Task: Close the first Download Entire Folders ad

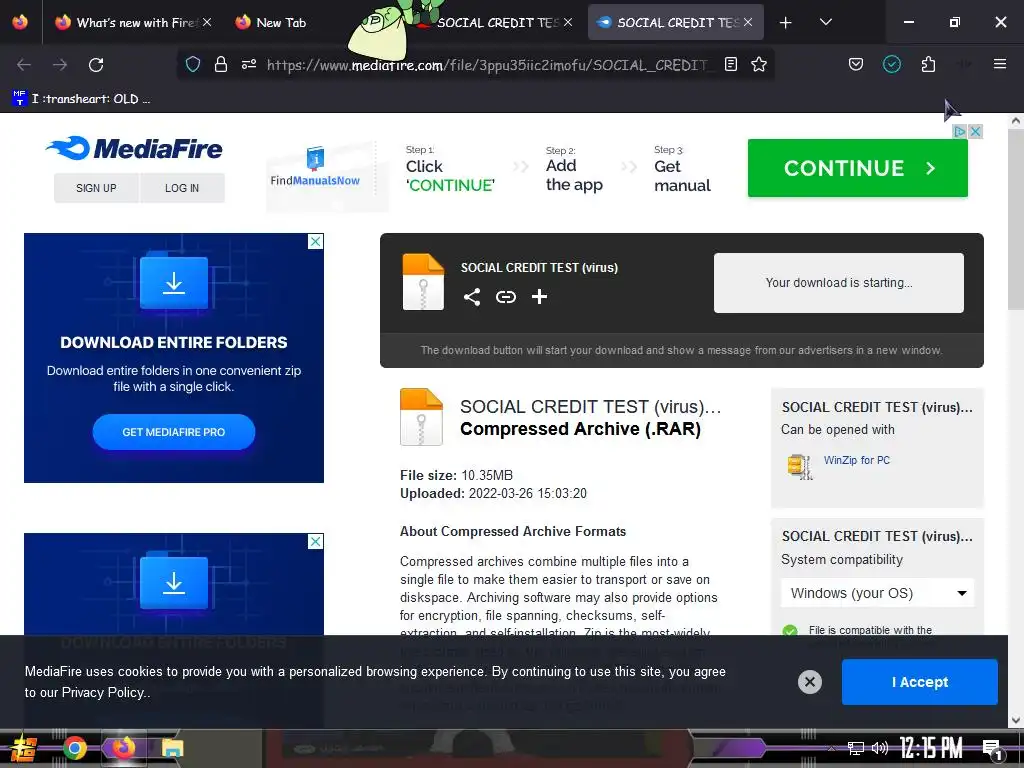Action: click(x=315, y=242)
